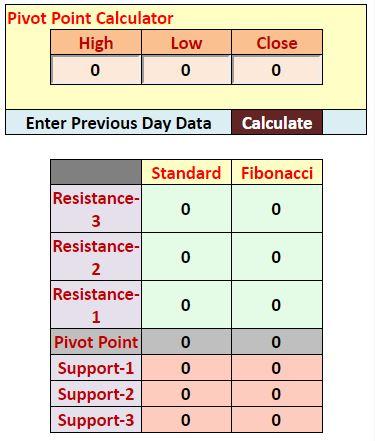Select Standard Pivot Point value cell
The height and width of the screenshot is (441, 375).
point(187,342)
